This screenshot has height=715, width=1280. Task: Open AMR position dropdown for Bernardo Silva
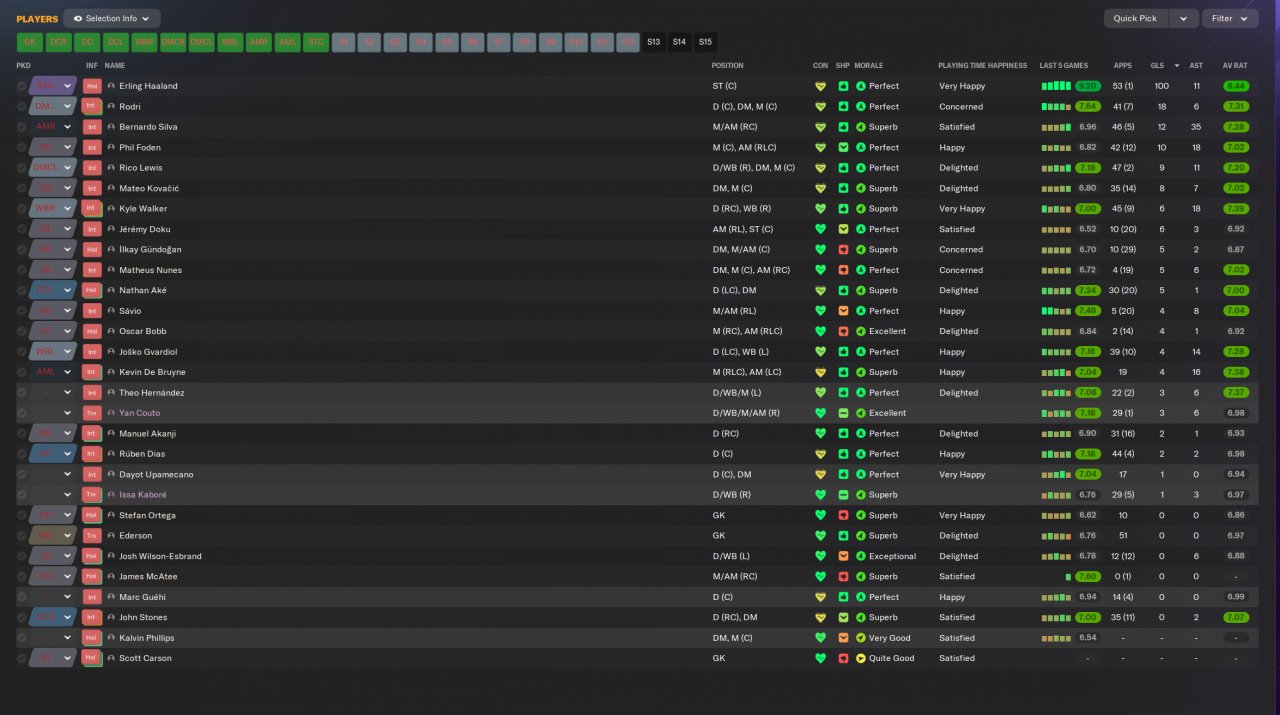pyautogui.click(x=53, y=127)
